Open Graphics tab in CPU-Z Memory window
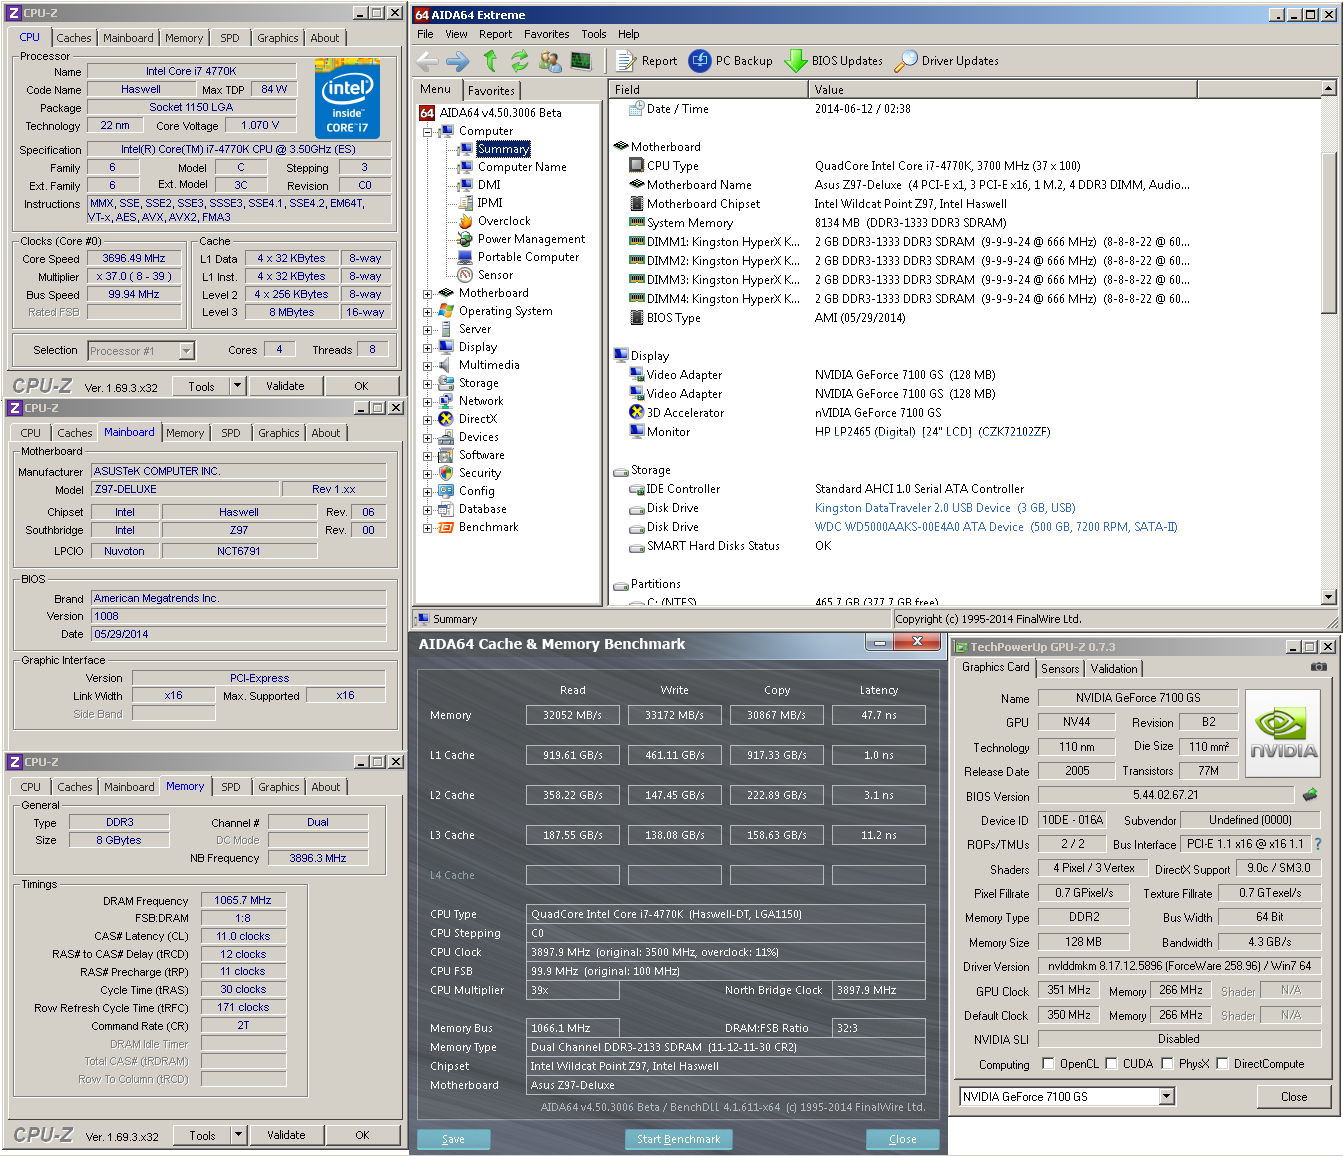Viewport: 1343px width, 1156px height. coord(279,787)
